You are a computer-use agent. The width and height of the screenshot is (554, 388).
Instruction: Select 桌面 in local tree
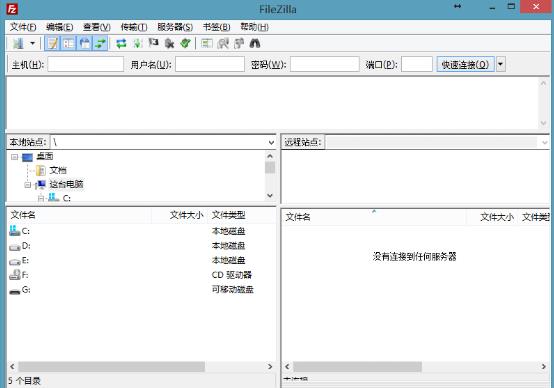click(x=45, y=156)
